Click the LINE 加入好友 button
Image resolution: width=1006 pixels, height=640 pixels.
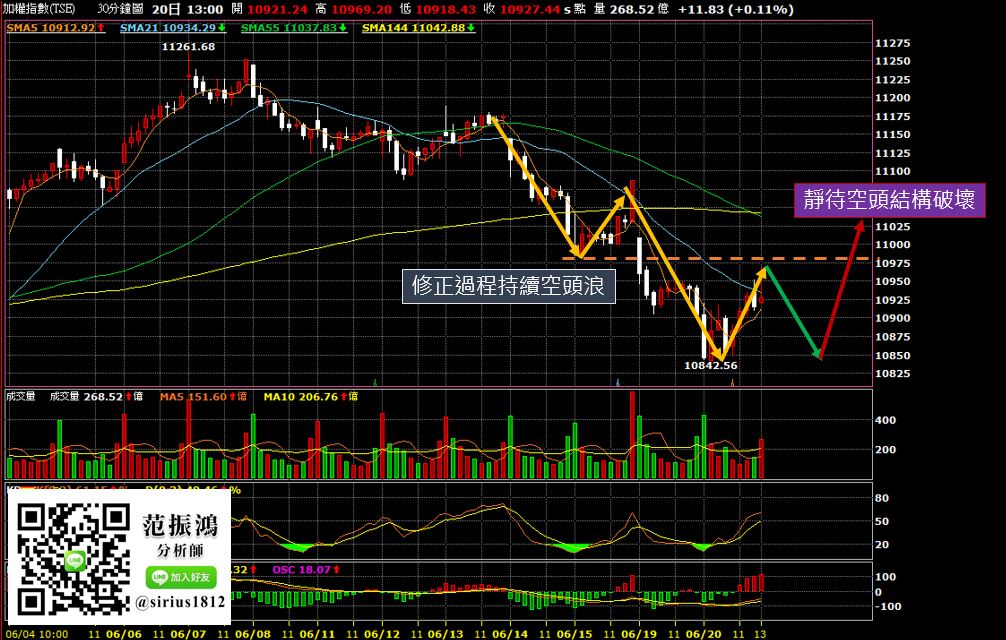[181, 577]
